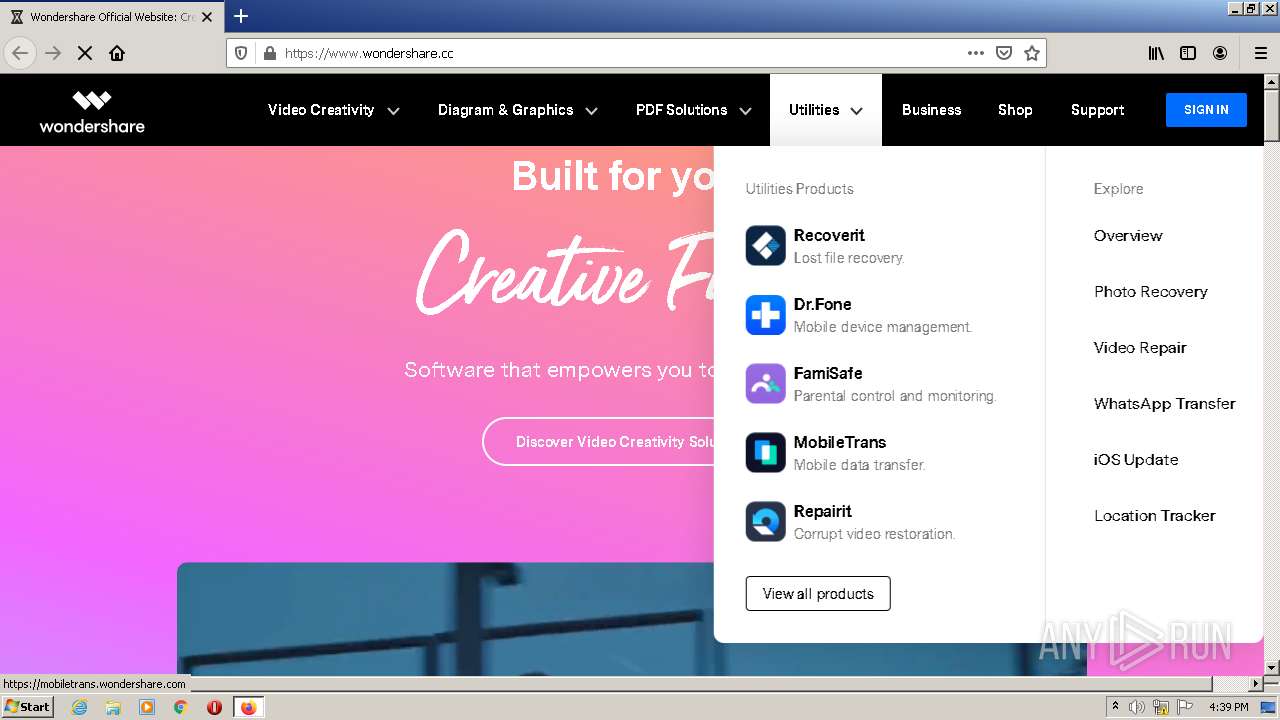Open Location Tracker link

click(1155, 516)
